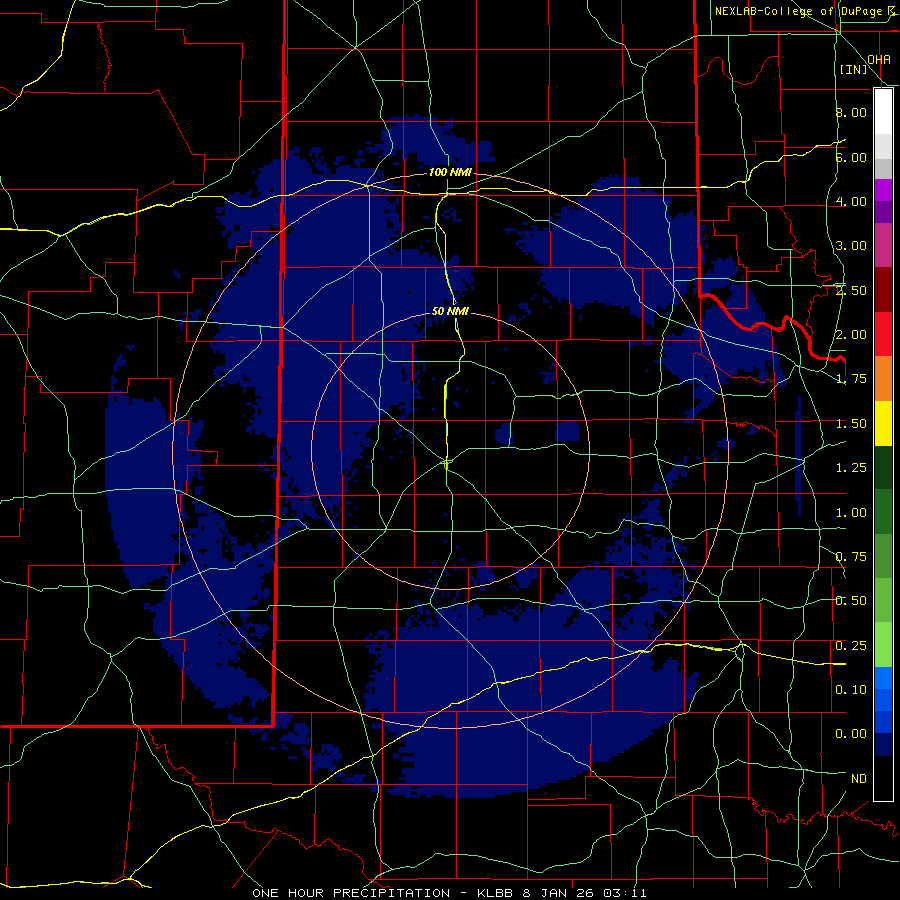Click the 2.00 legend value

coord(851,335)
